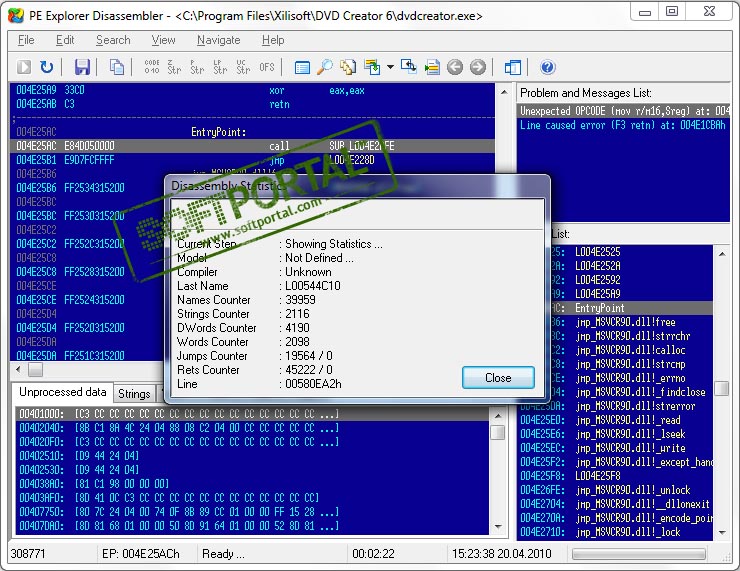Viewport: 740px width, 571px height.
Task: Click the UC Str toolbar icon
Action: click(x=243, y=67)
